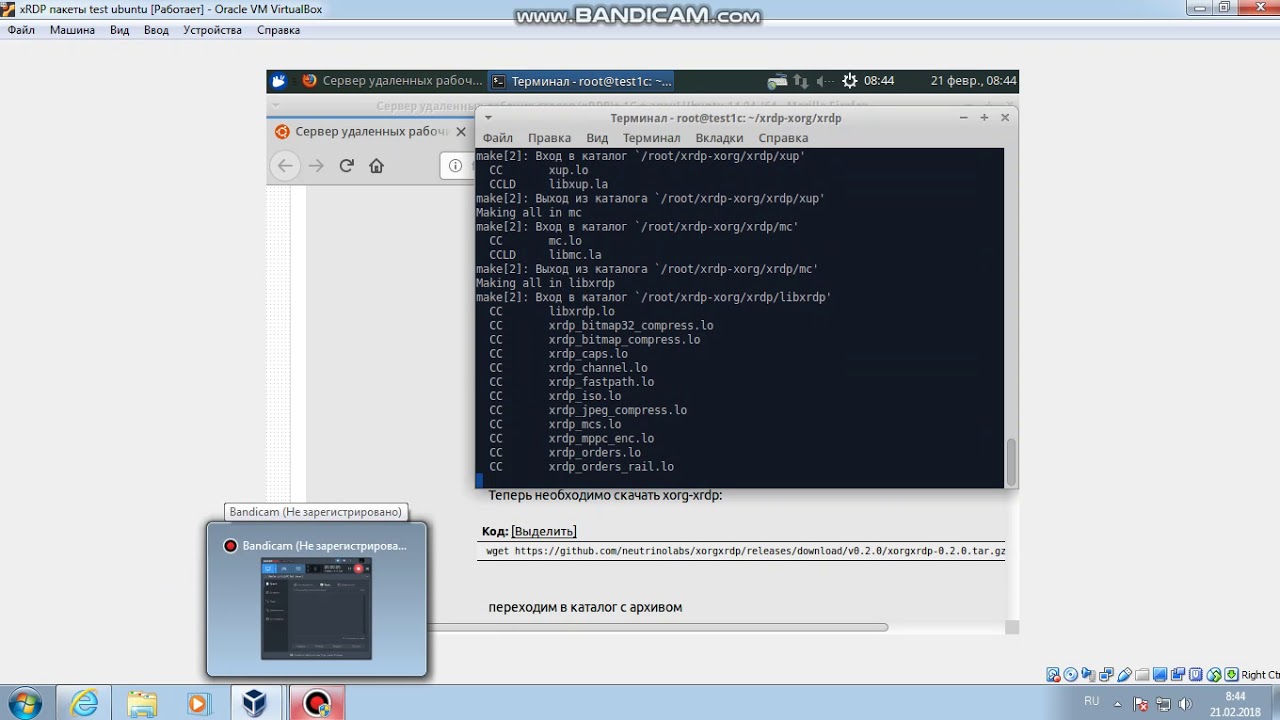Click the VirtualBox CPU status icon

point(1197,675)
